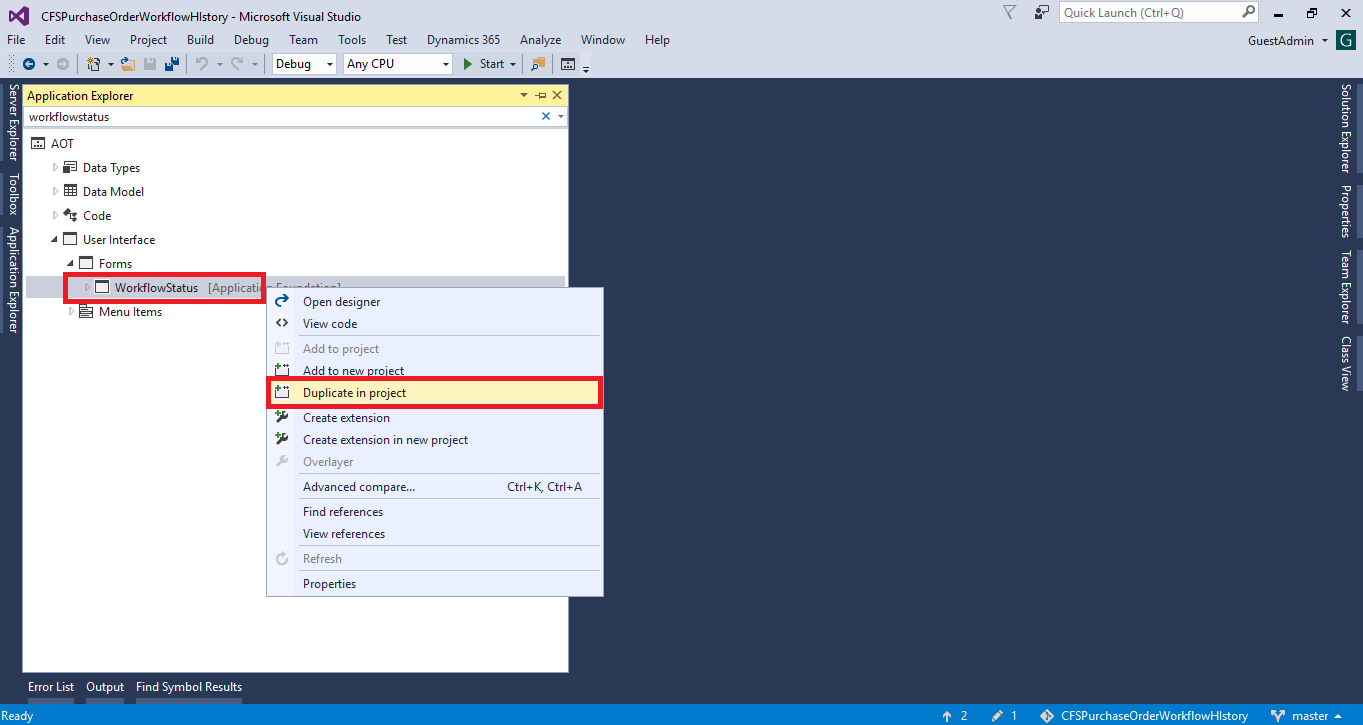Open the Navigate Backward history dropdown
The height and width of the screenshot is (725, 1363).
tap(46, 64)
